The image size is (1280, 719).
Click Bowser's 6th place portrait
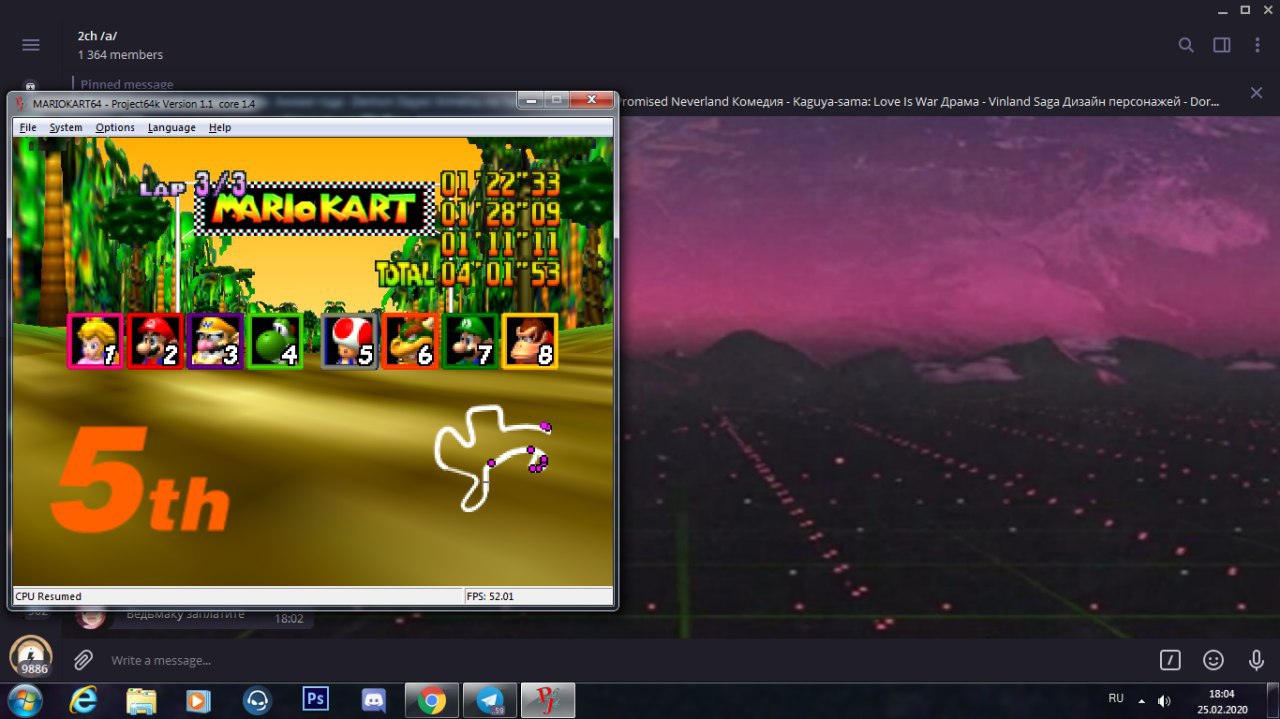pyautogui.click(x=410, y=341)
